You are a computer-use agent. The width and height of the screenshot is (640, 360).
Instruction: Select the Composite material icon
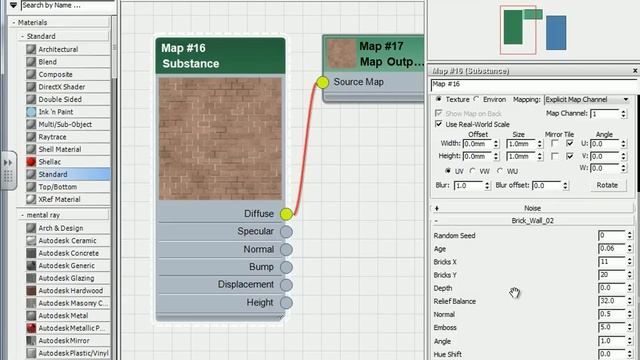[x=31, y=74]
